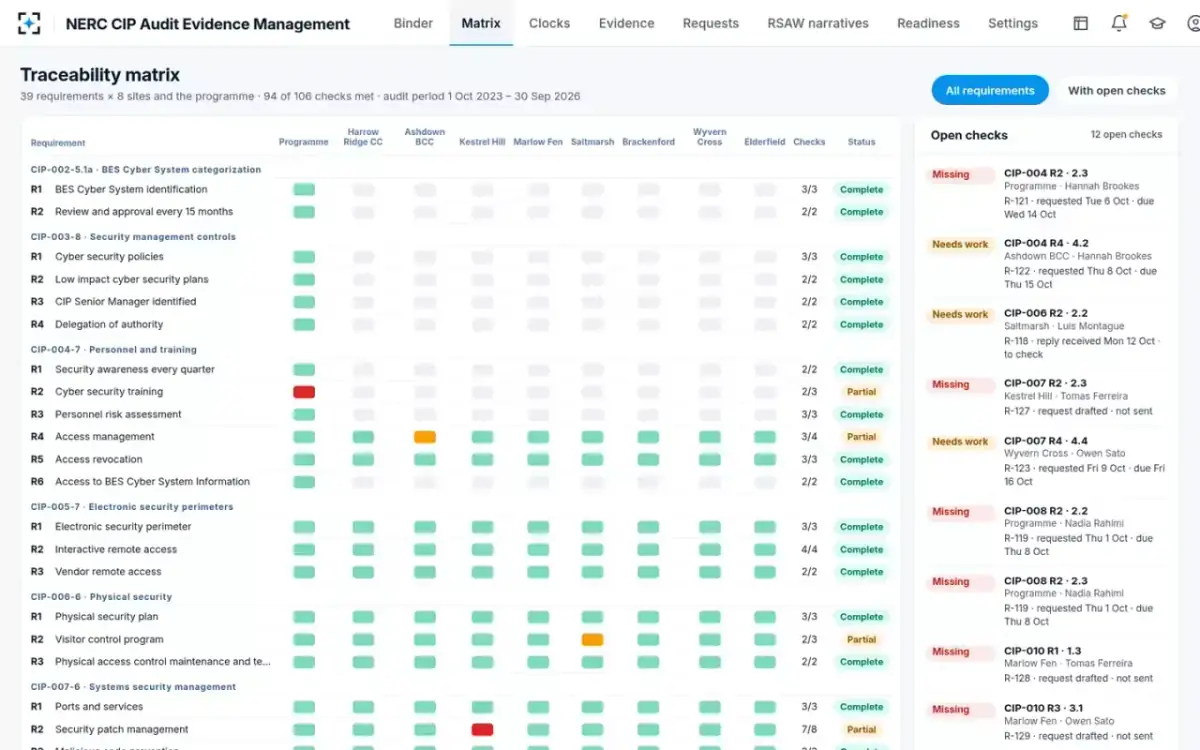
Task: Open requirement Delegation of authority
Action: click(109, 324)
